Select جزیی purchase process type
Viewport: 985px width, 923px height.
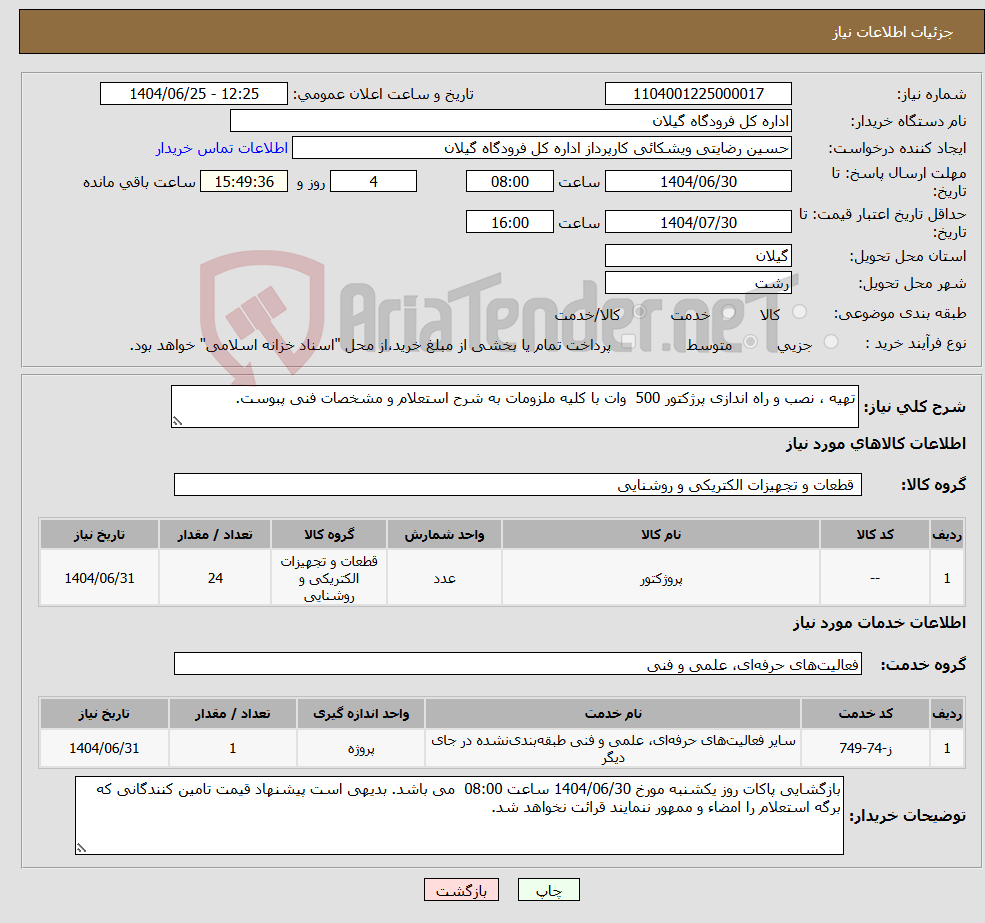pos(829,340)
